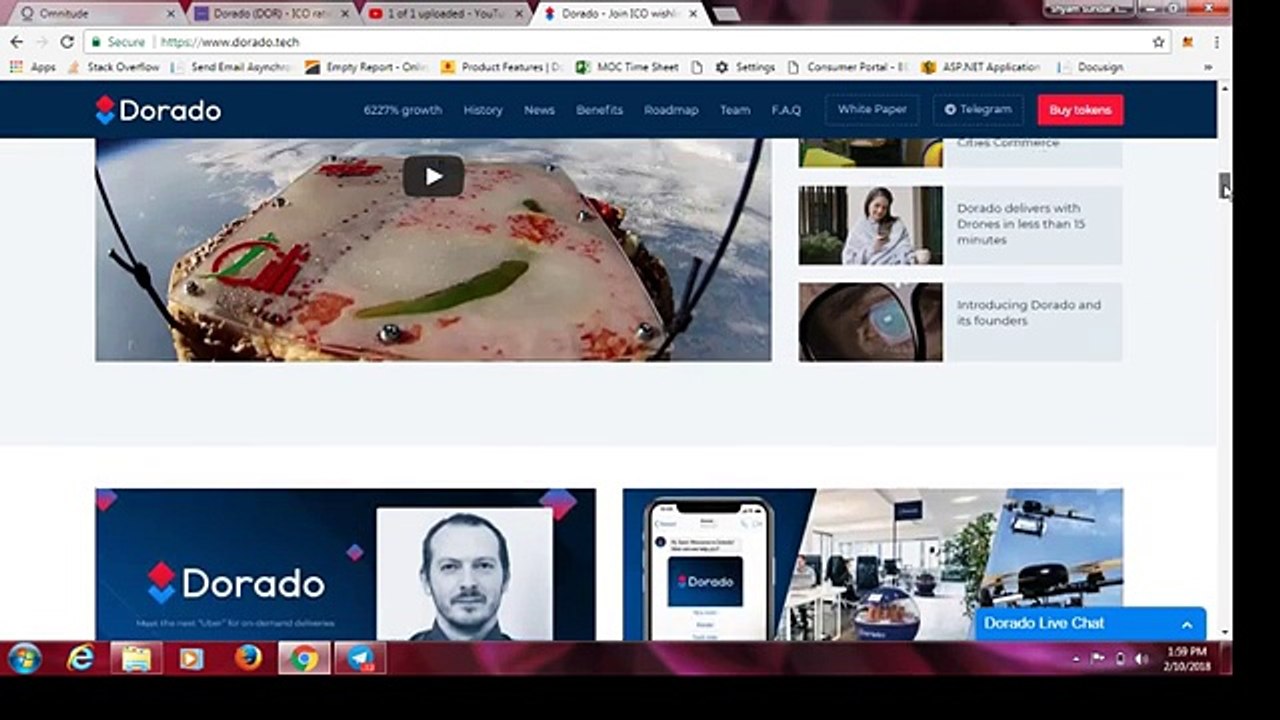Viewport: 1280px width, 720px height.
Task: Open the Consumer Portal bookmark
Action: click(x=847, y=67)
